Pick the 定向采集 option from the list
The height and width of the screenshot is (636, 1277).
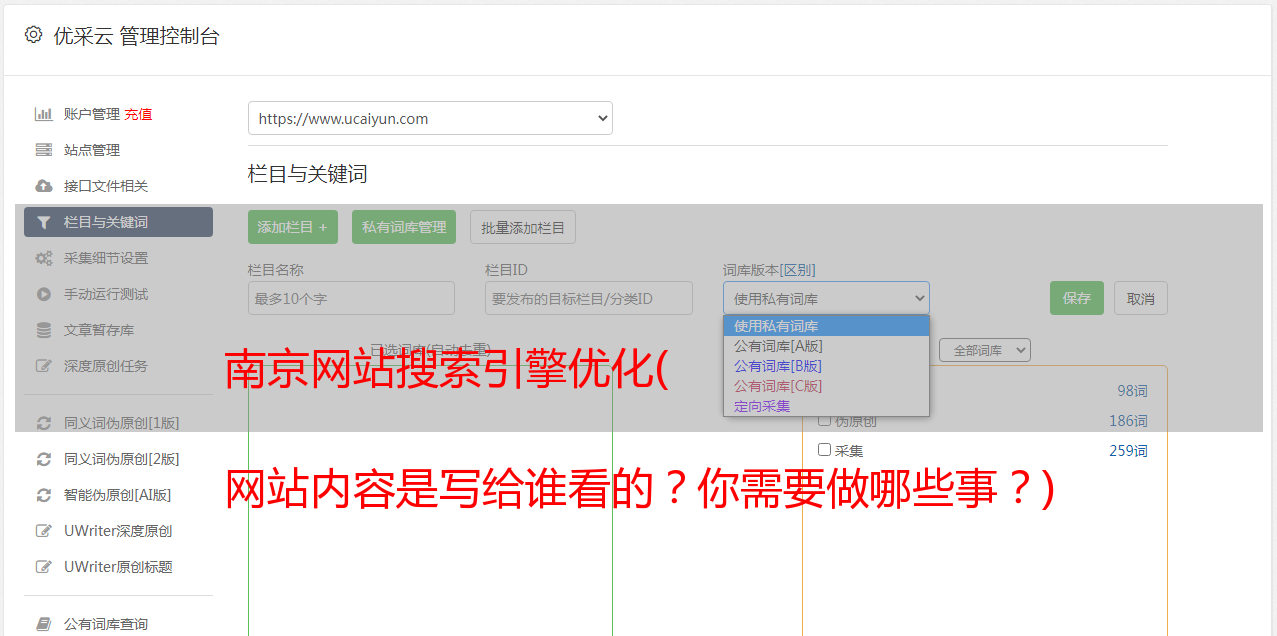[826, 406]
